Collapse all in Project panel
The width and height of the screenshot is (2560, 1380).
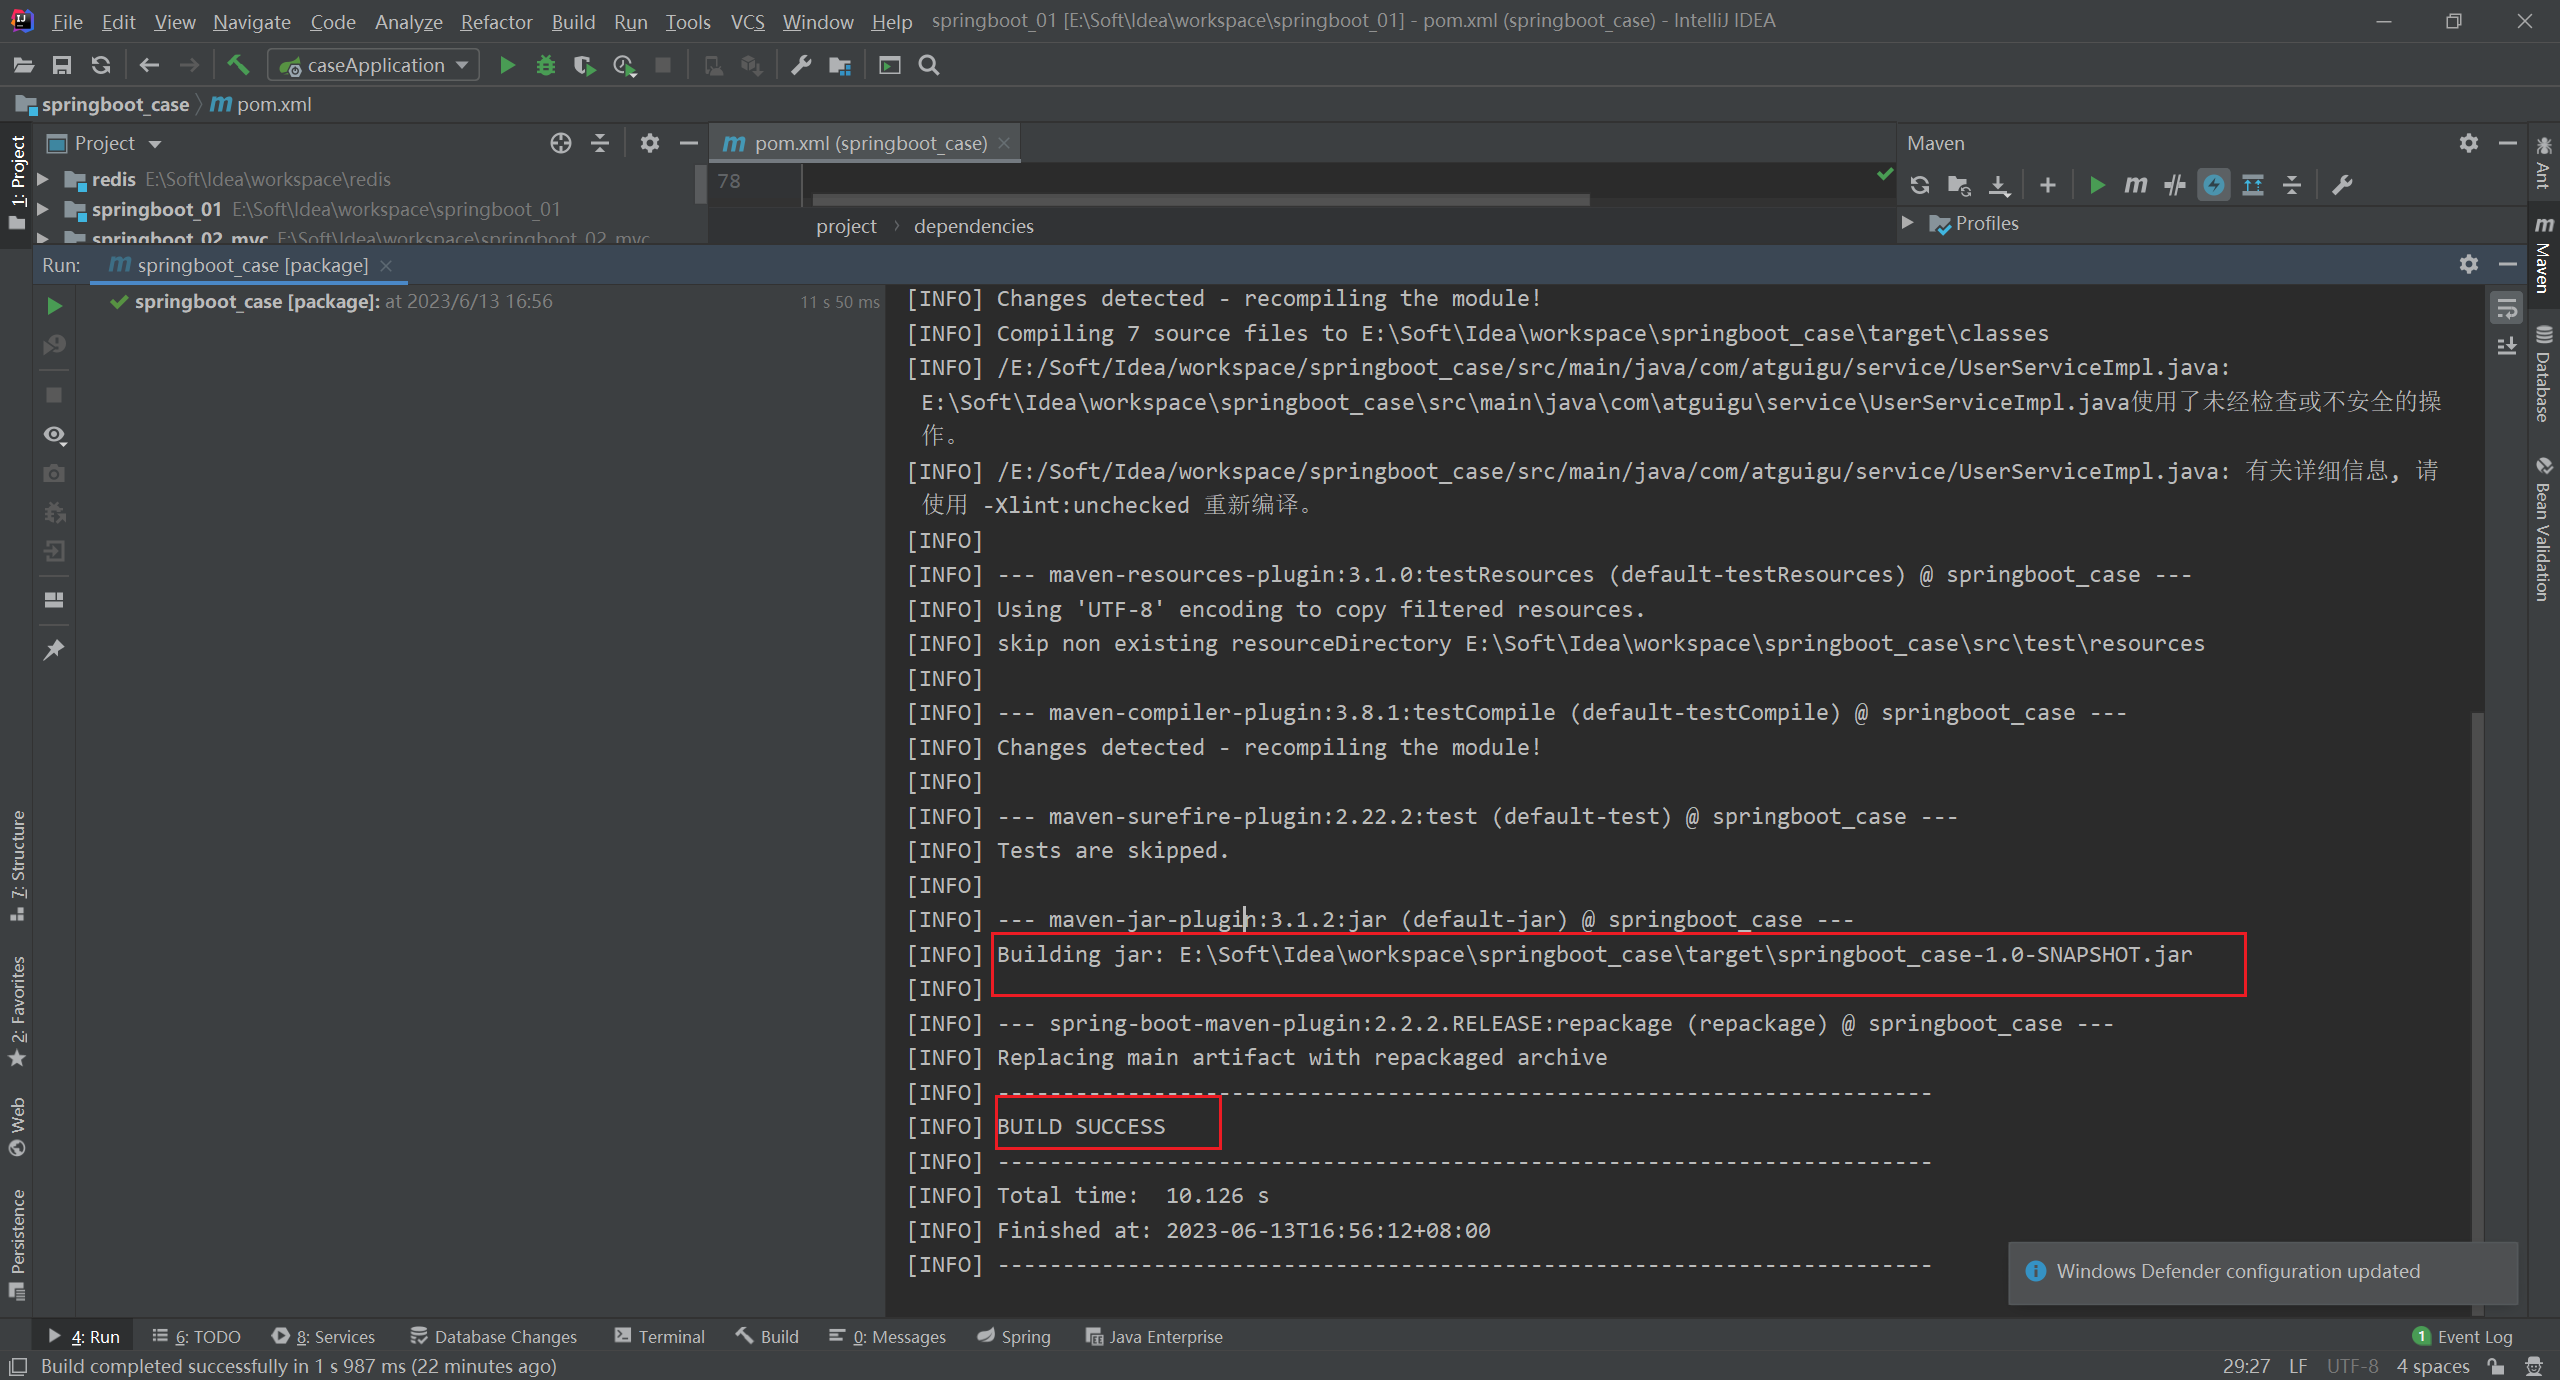tap(600, 143)
